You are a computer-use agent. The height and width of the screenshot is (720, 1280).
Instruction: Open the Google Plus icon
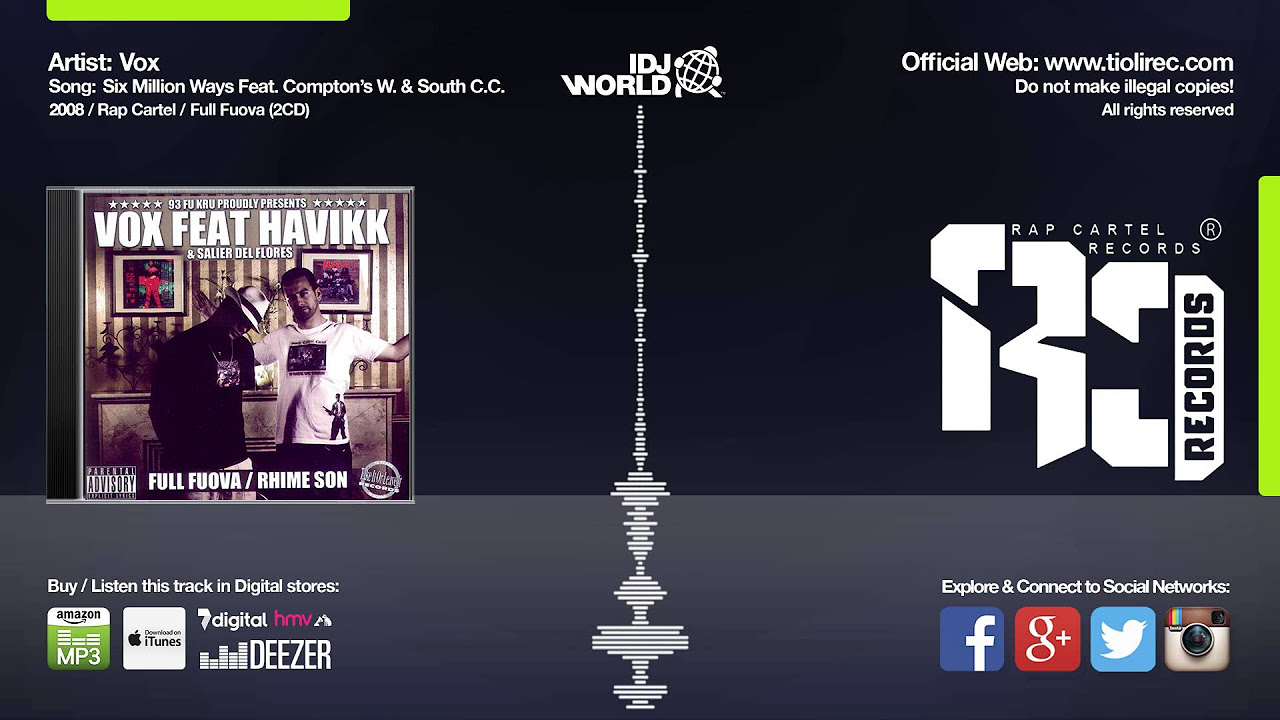1048,639
